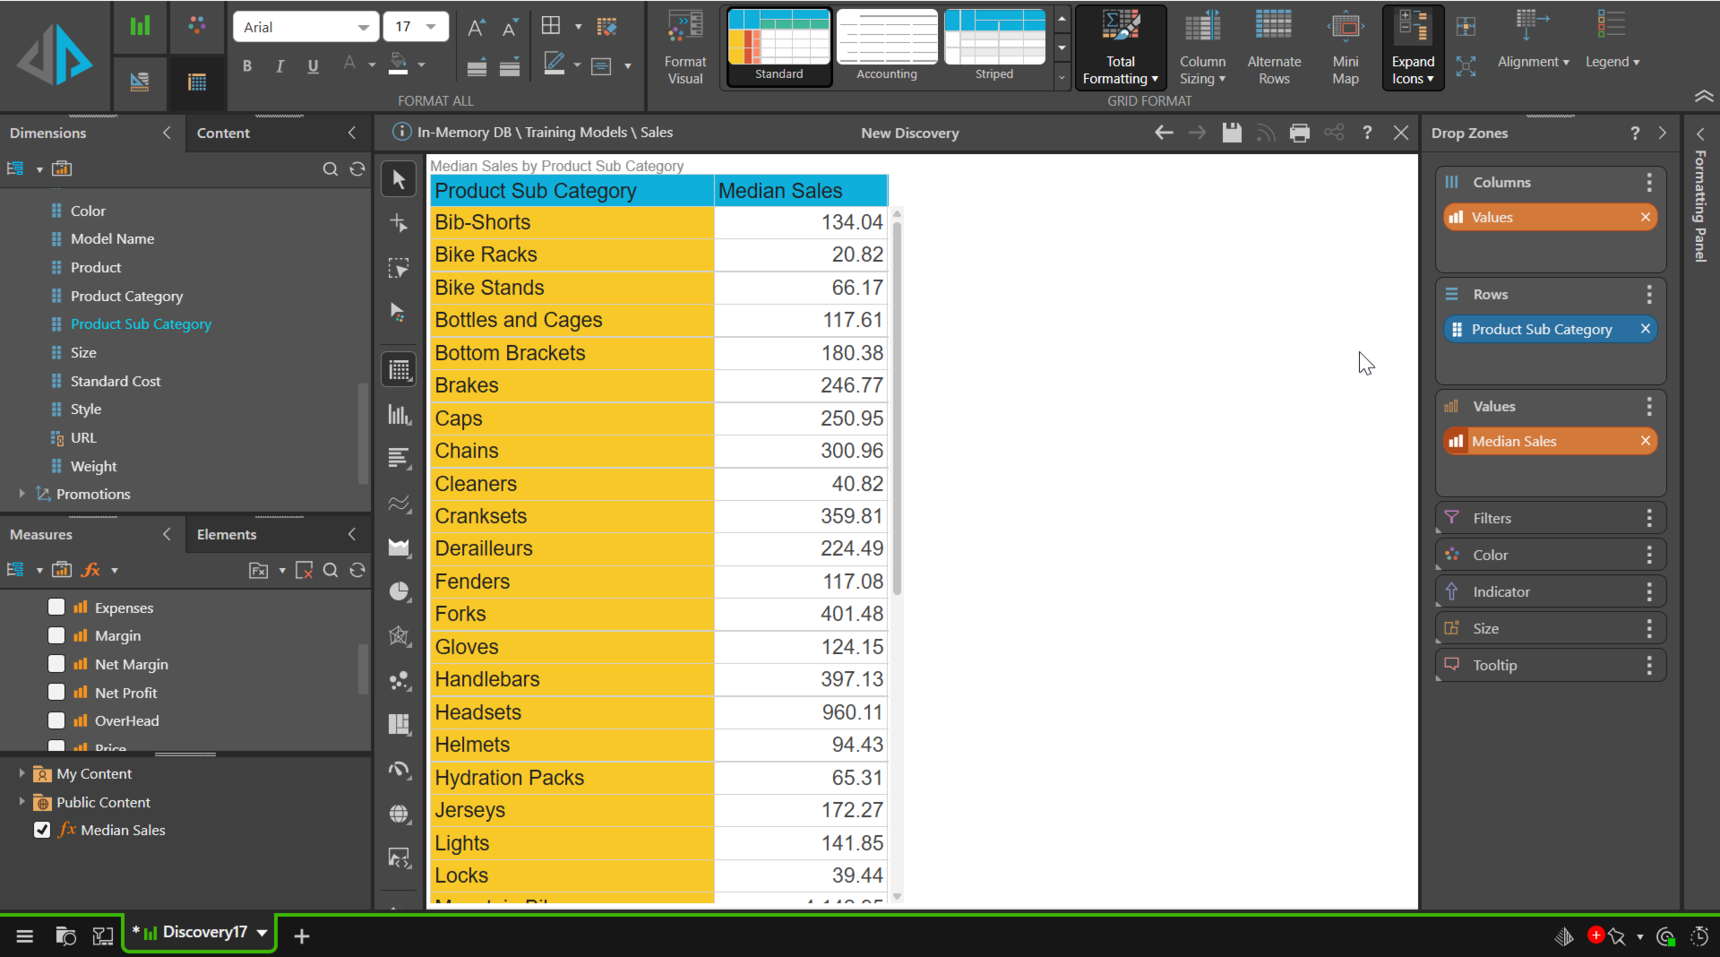Click the Save icon in discovery header
Viewport: 1720px width, 957px height.
click(1232, 133)
